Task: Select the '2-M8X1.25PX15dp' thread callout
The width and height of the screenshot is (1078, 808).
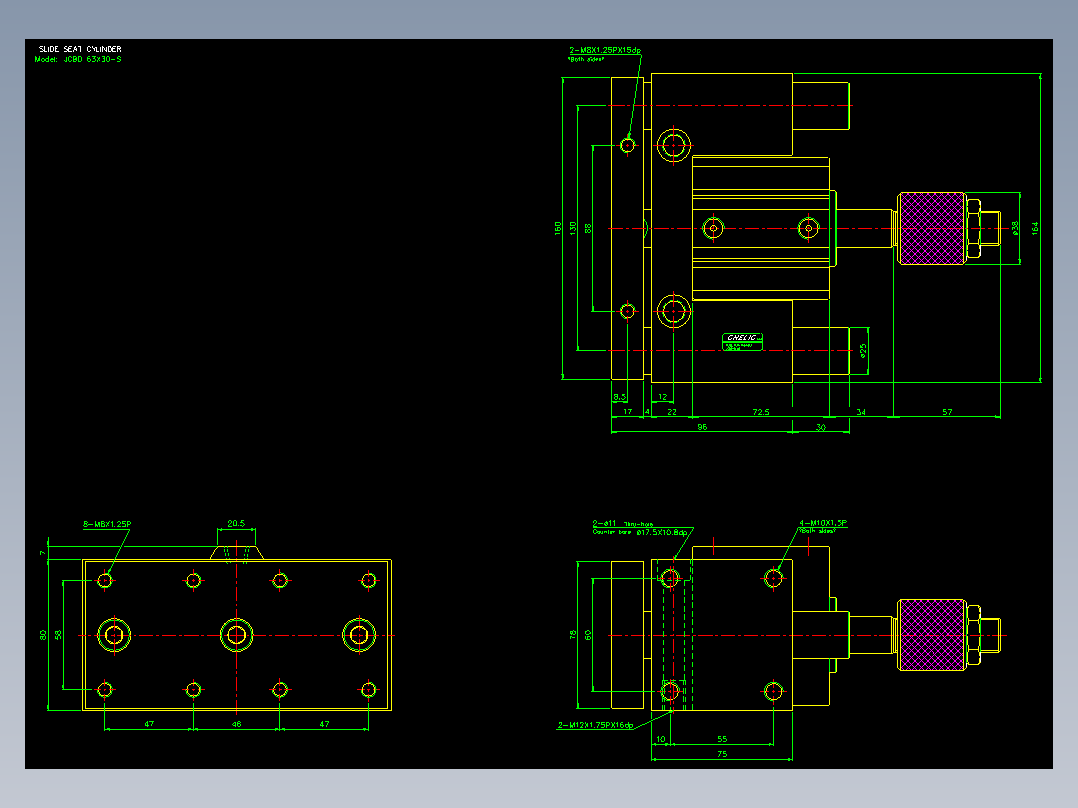Action: click(605, 50)
